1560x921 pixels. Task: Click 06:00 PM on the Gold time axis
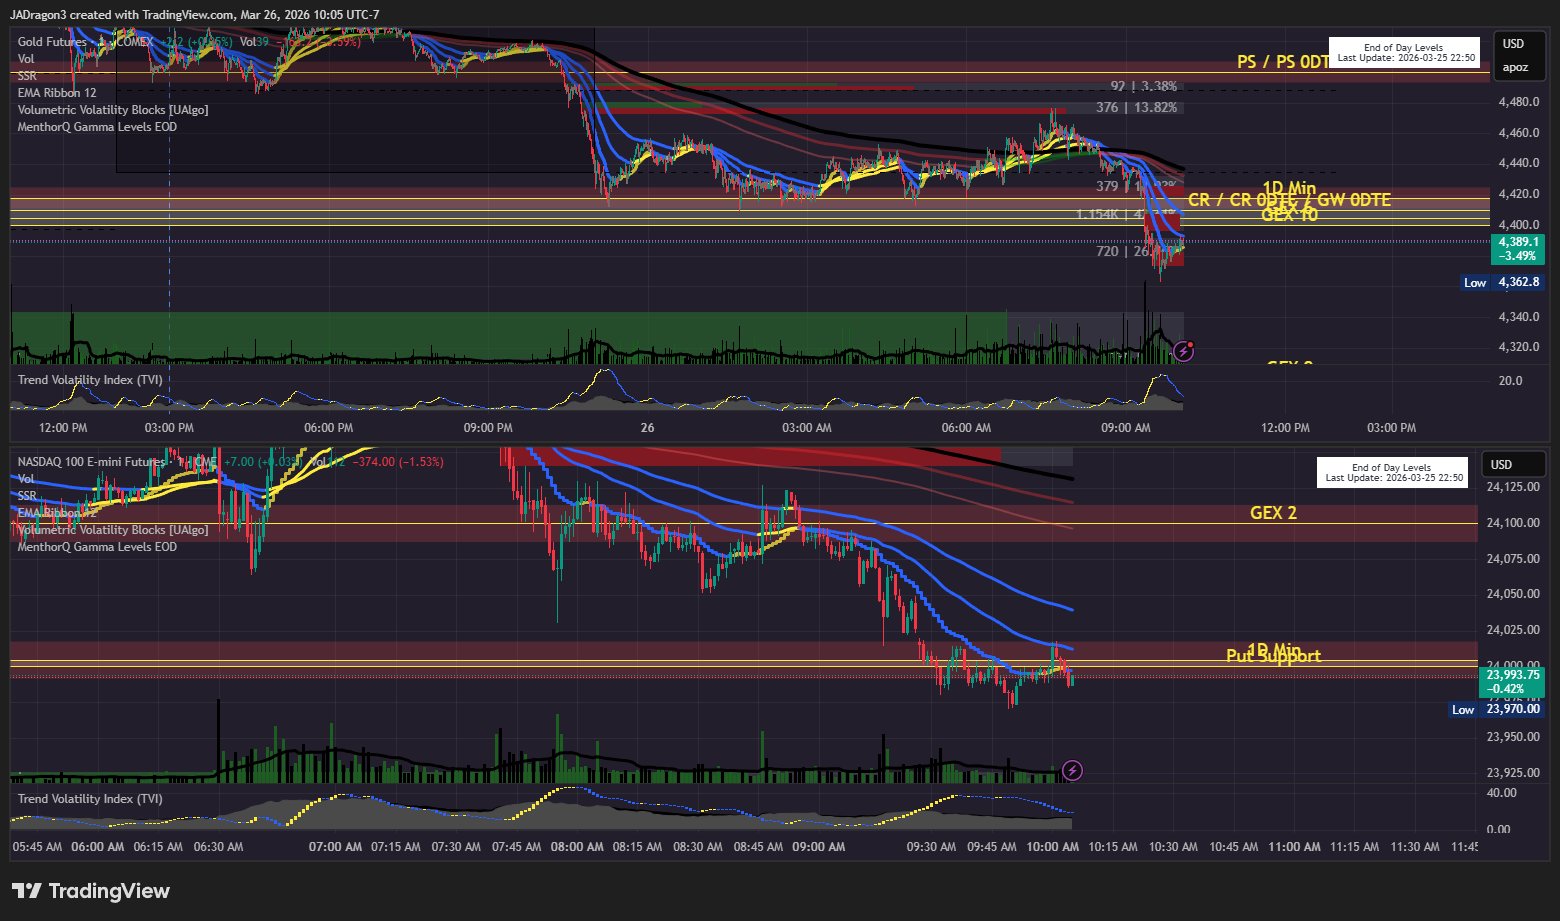[329, 428]
